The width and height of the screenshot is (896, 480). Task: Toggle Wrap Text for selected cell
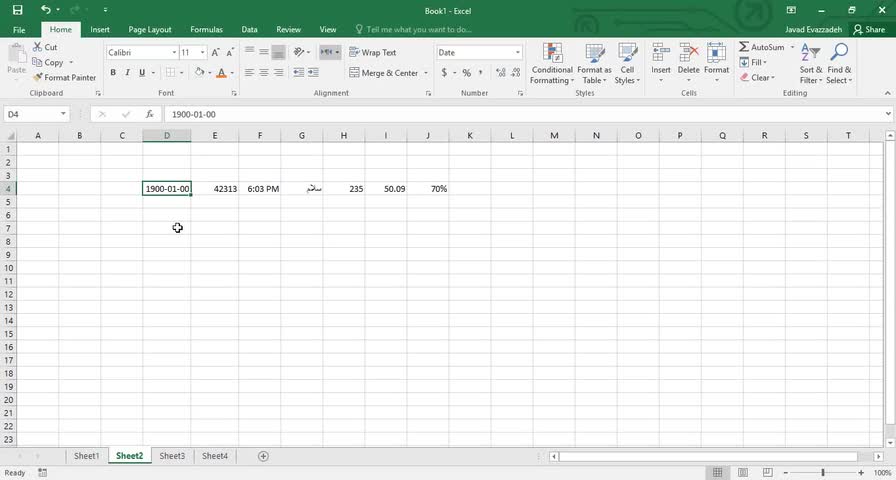pos(373,52)
